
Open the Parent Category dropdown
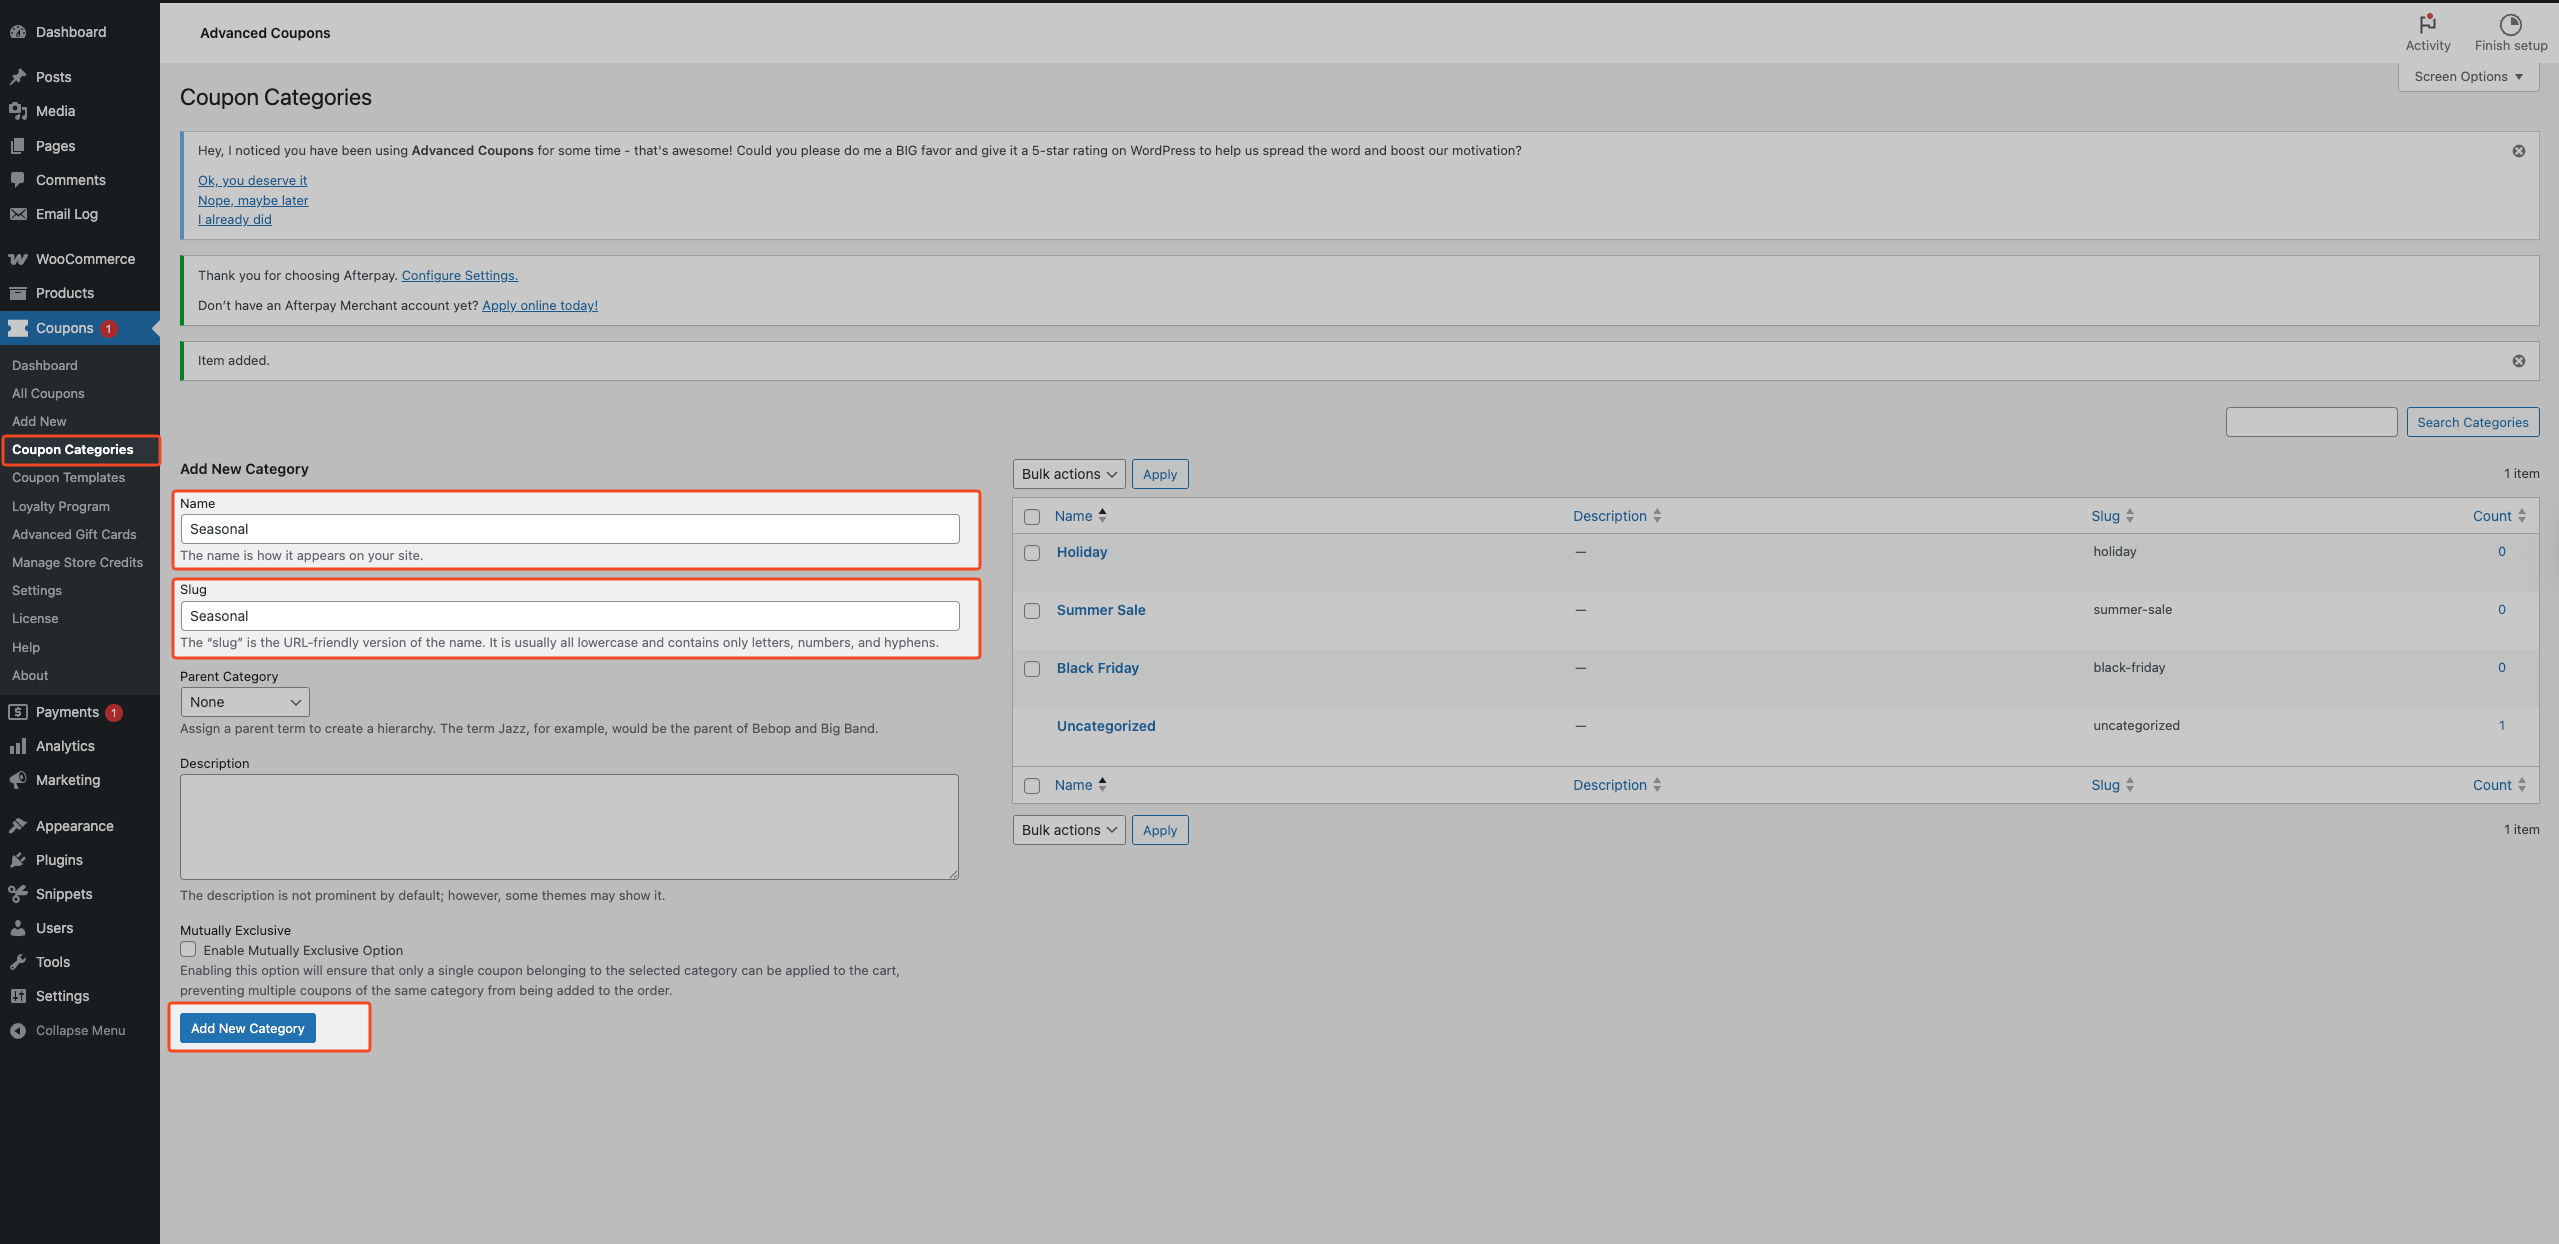pyautogui.click(x=244, y=702)
